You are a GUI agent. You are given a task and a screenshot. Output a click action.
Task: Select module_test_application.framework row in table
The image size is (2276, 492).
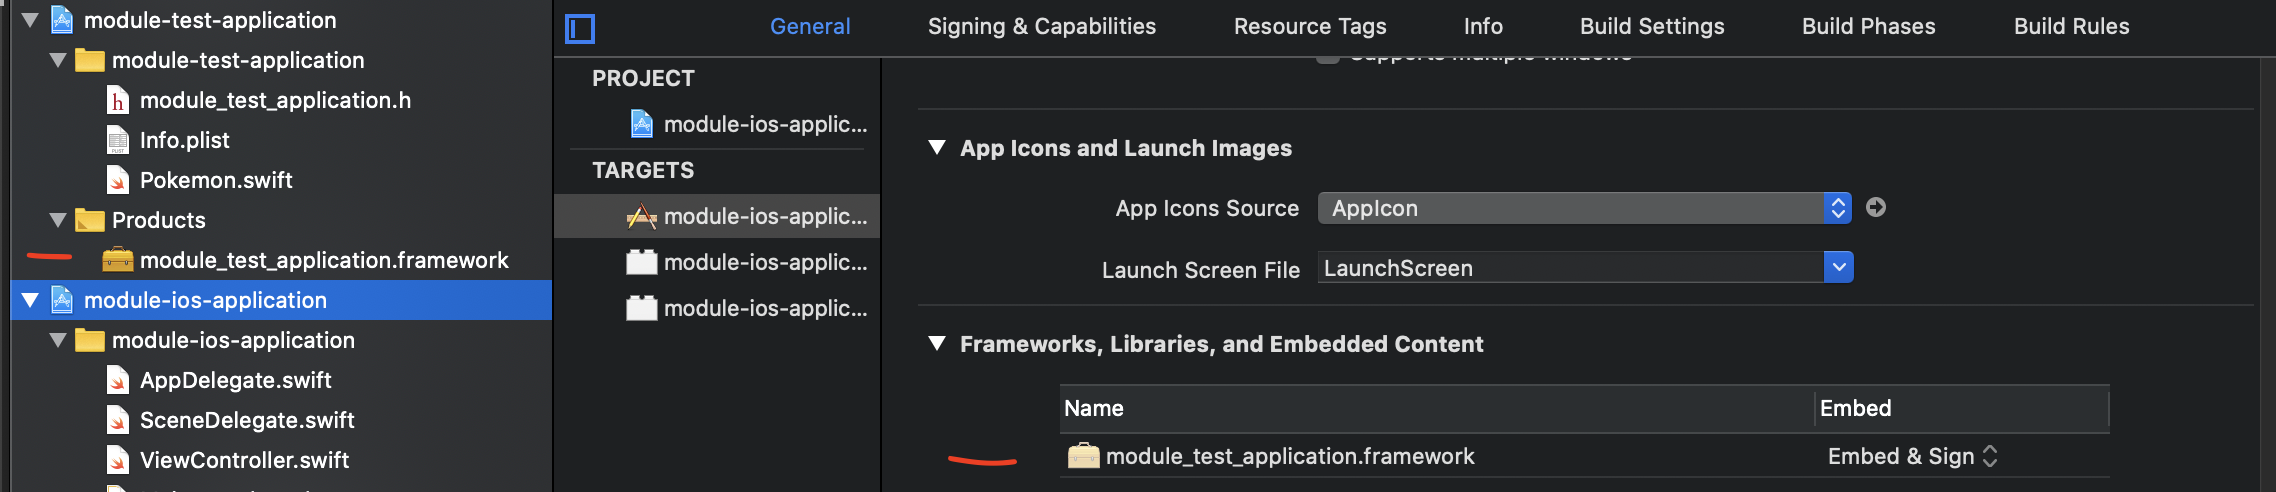[1585, 456]
